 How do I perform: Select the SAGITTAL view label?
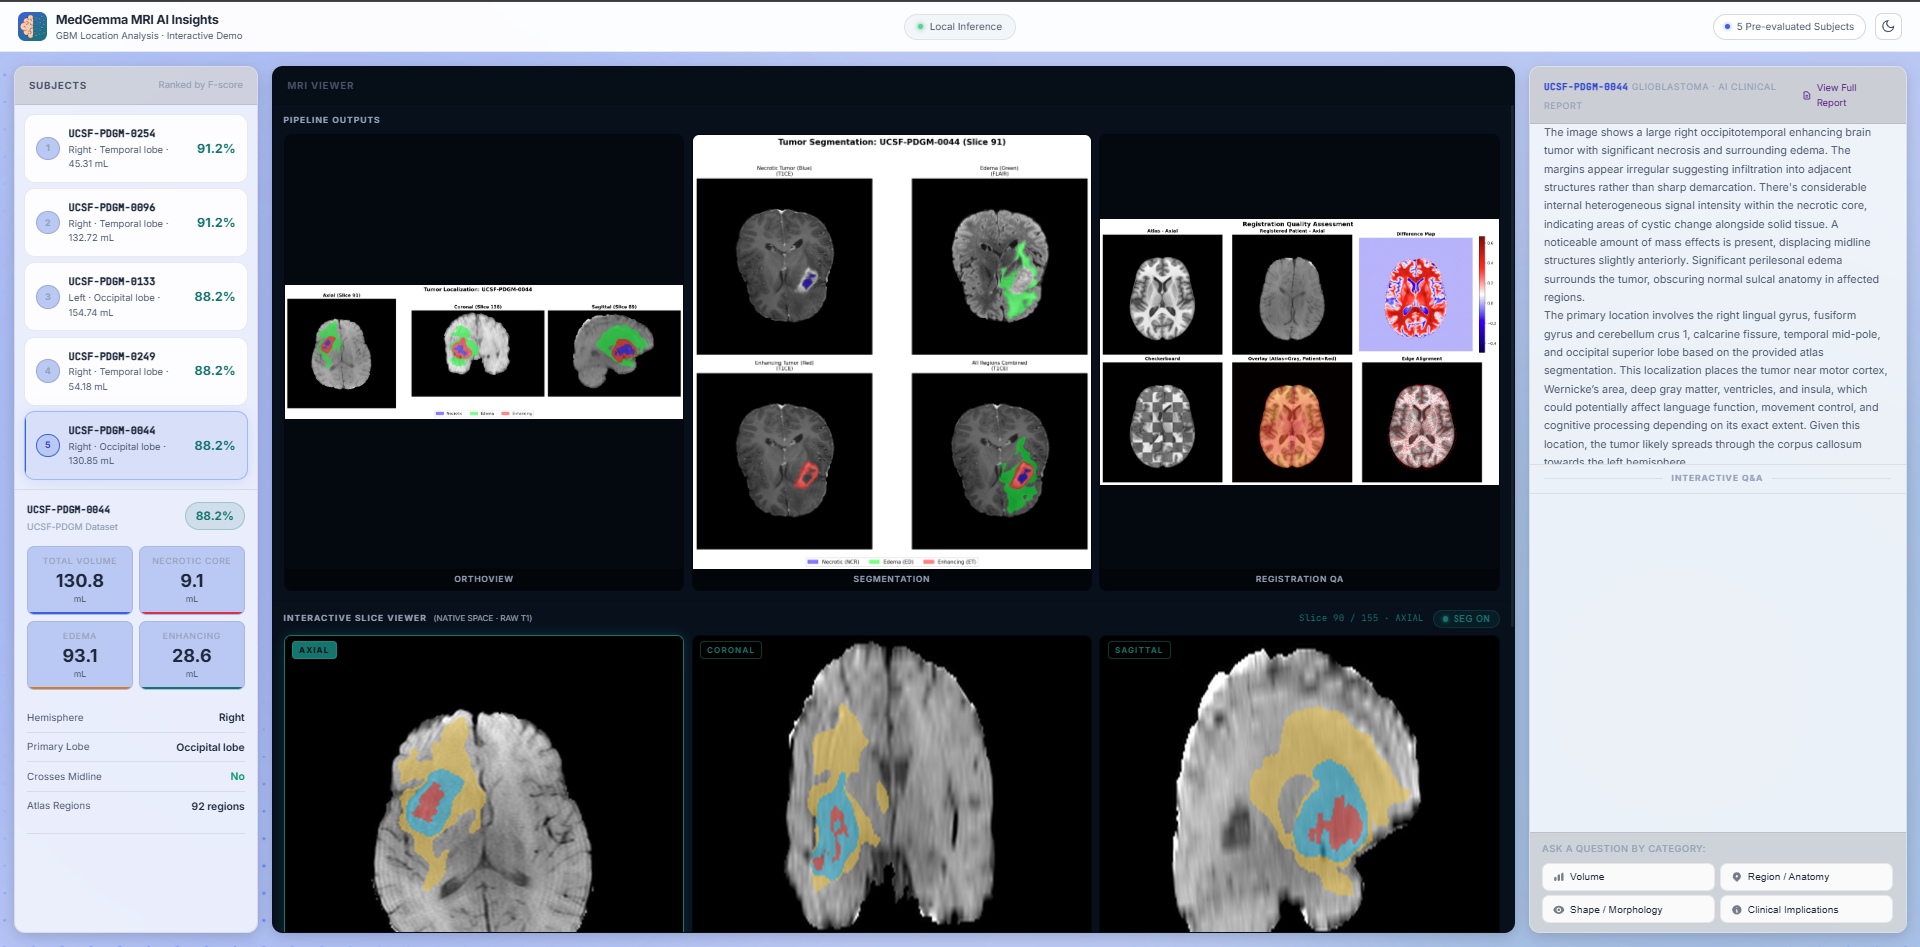[1138, 650]
